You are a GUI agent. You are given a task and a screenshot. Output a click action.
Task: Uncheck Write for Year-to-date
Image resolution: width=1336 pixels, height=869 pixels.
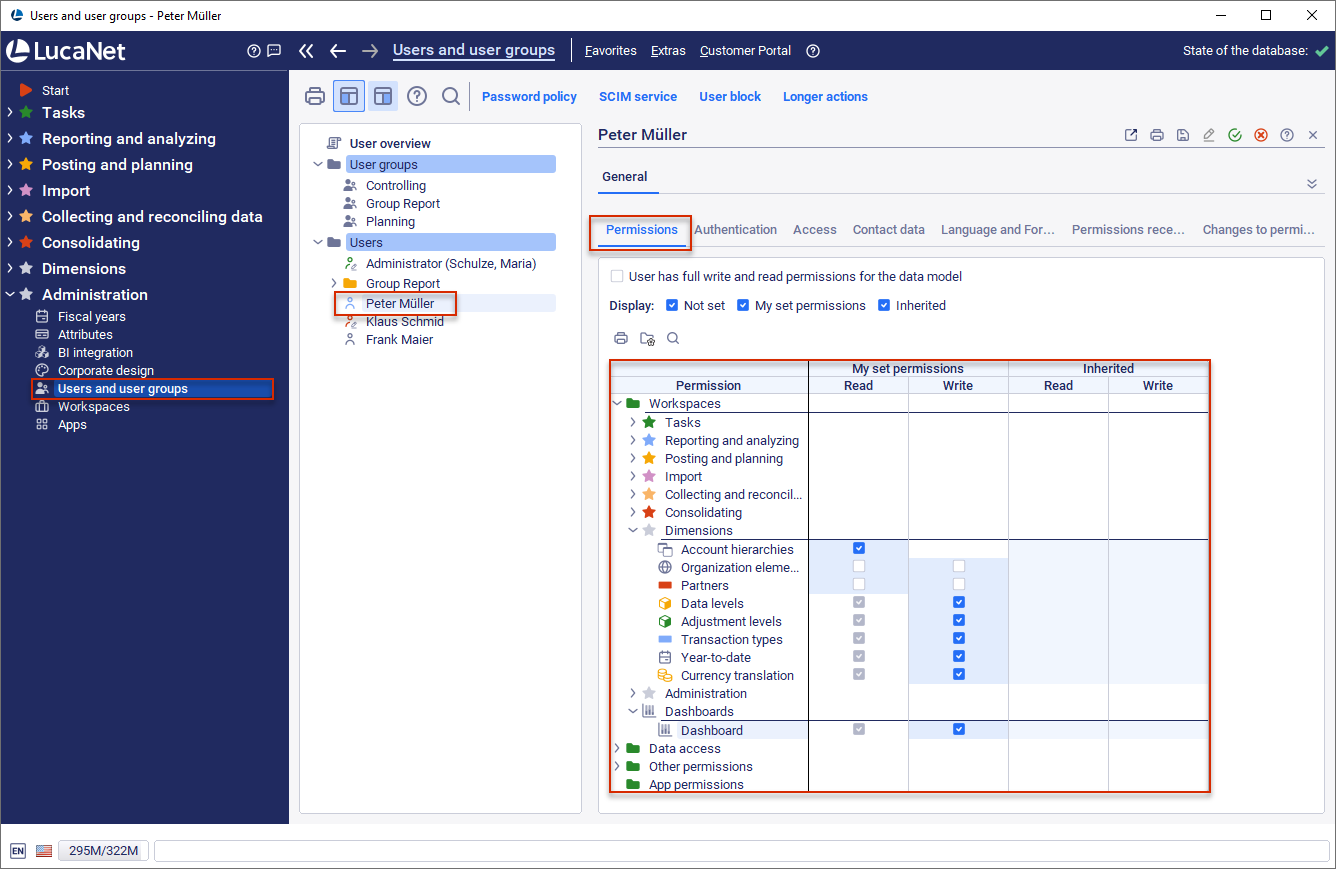click(959, 656)
